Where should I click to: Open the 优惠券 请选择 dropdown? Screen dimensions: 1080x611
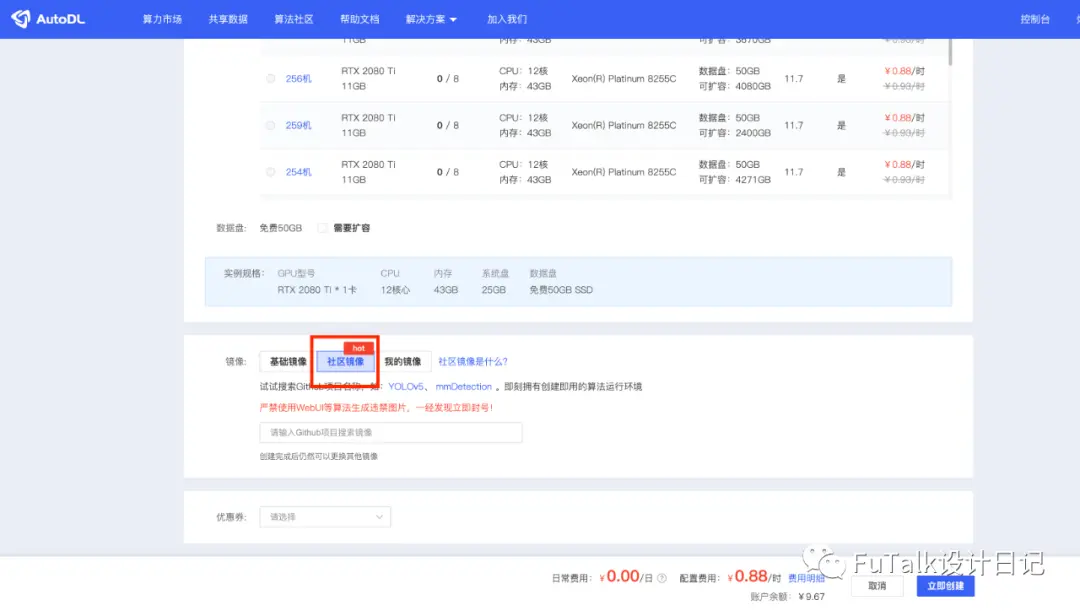pos(325,517)
